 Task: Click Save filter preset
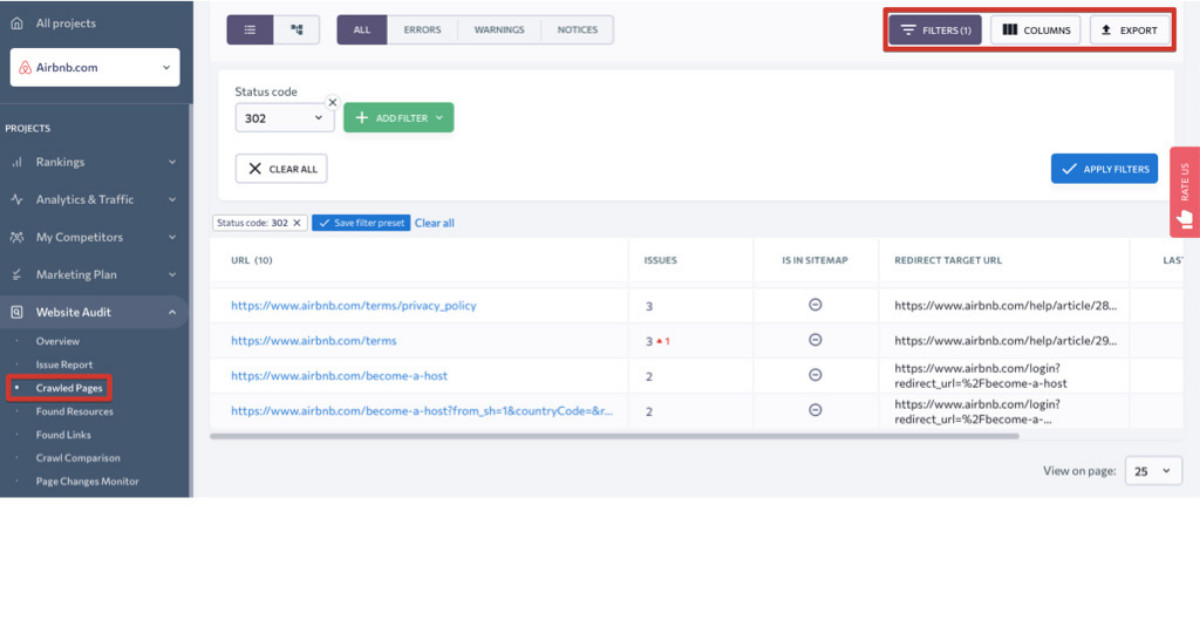click(361, 223)
